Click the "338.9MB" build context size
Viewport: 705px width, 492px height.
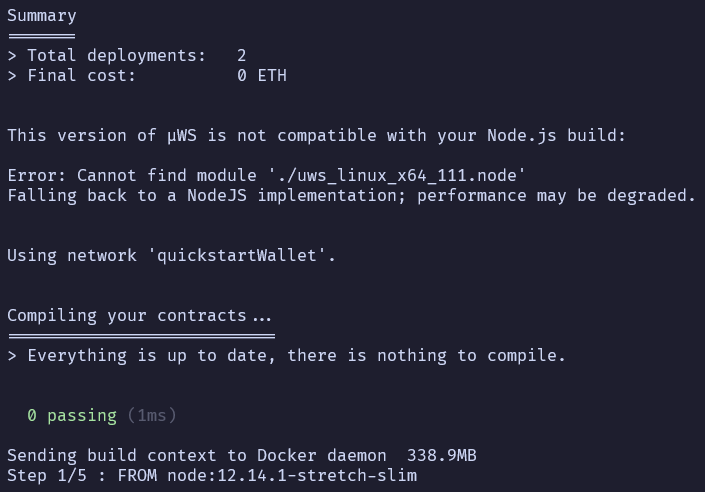click(436, 455)
